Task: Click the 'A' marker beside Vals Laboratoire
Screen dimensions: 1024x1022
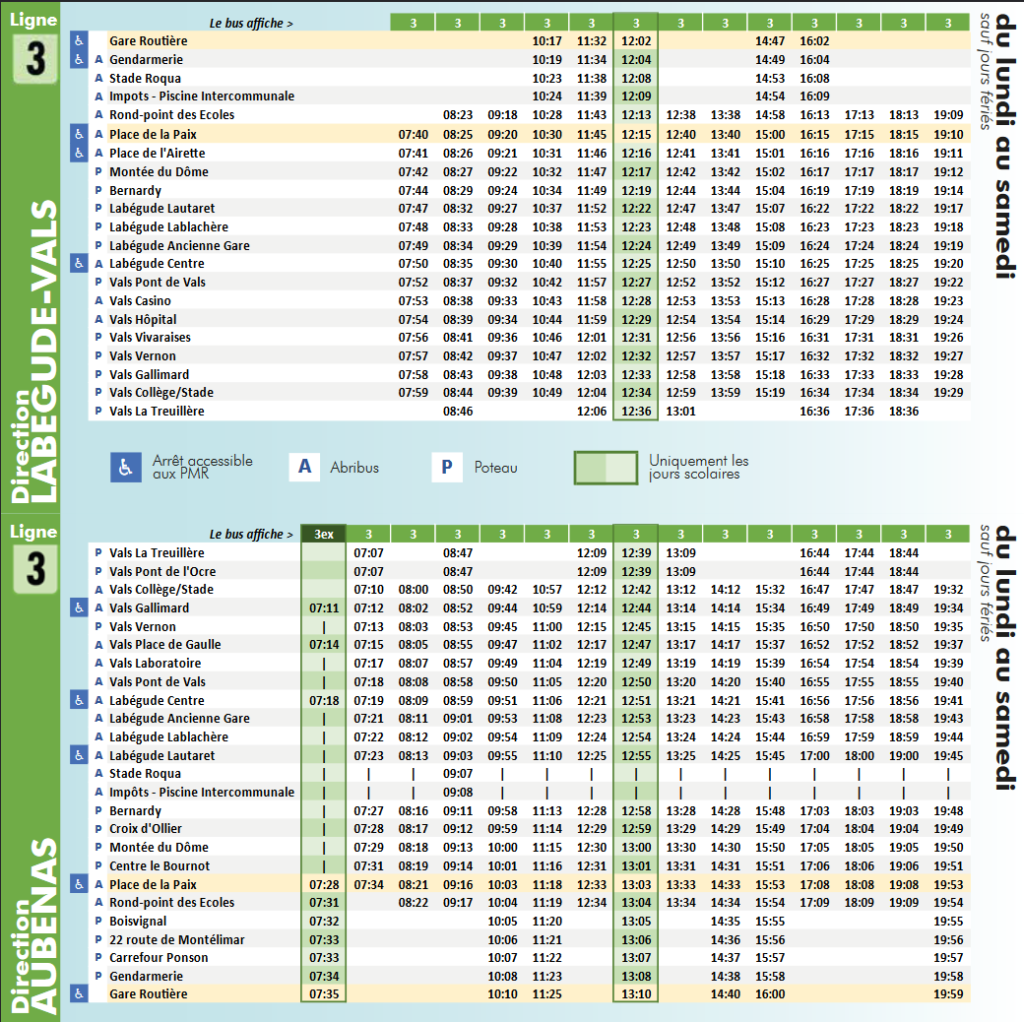Action: pyautogui.click(x=99, y=663)
